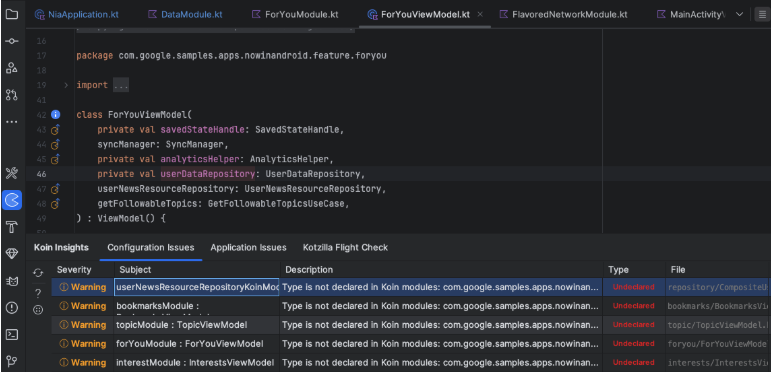Click the AnalyticsHelper type on line 45
Image resolution: width=771 pixels, height=372 pixels.
click(290, 159)
